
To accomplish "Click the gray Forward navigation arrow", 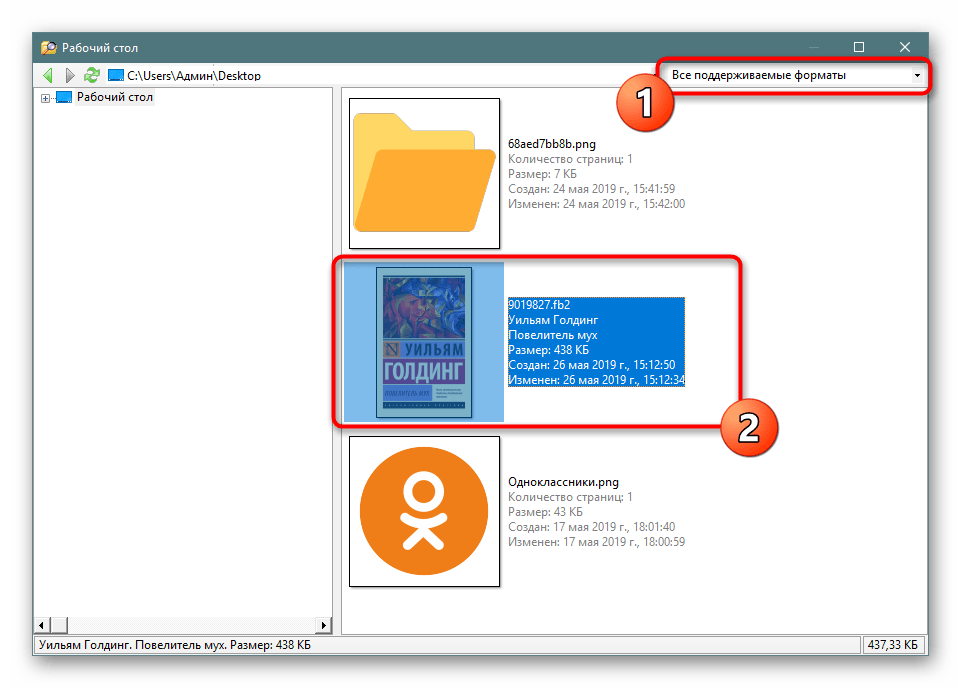I will pyautogui.click(x=69, y=75).
